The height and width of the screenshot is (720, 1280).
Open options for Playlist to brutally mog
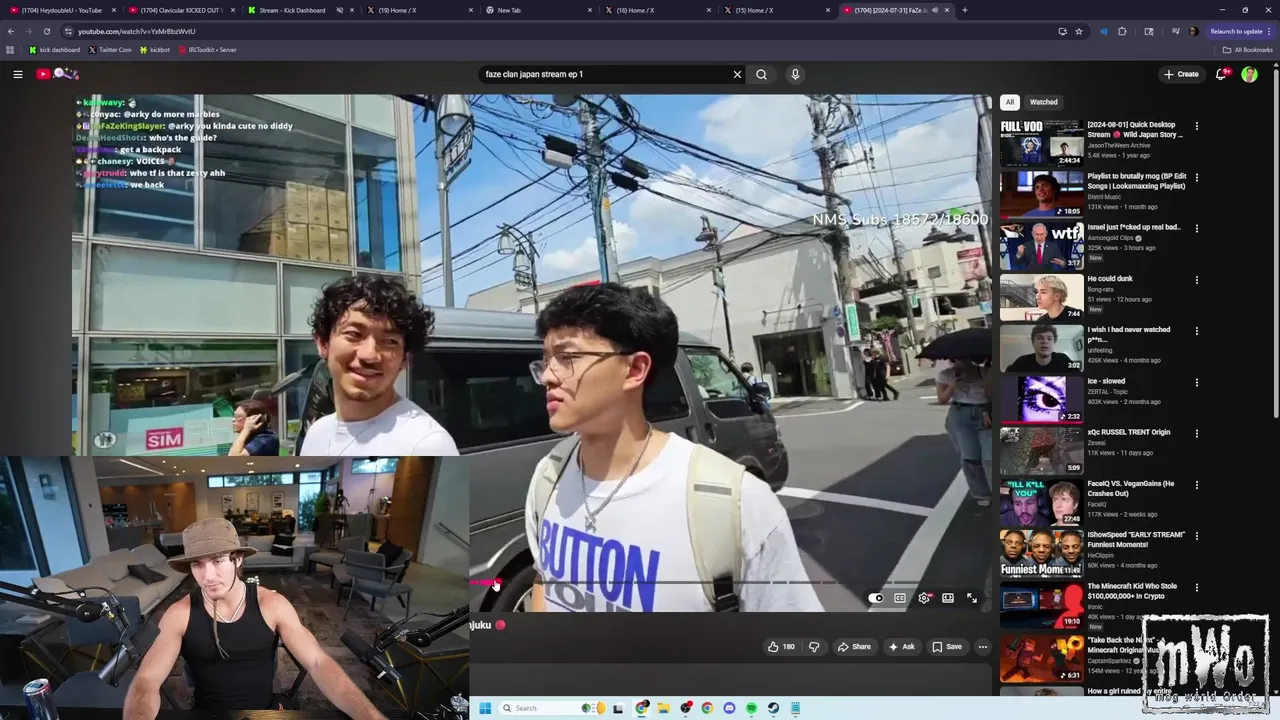pos(1196,177)
